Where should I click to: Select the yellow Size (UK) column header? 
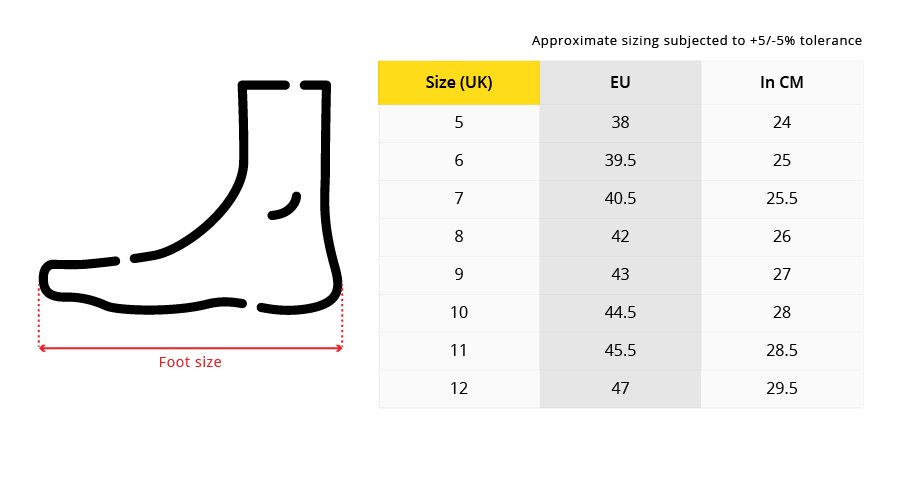[x=459, y=83]
